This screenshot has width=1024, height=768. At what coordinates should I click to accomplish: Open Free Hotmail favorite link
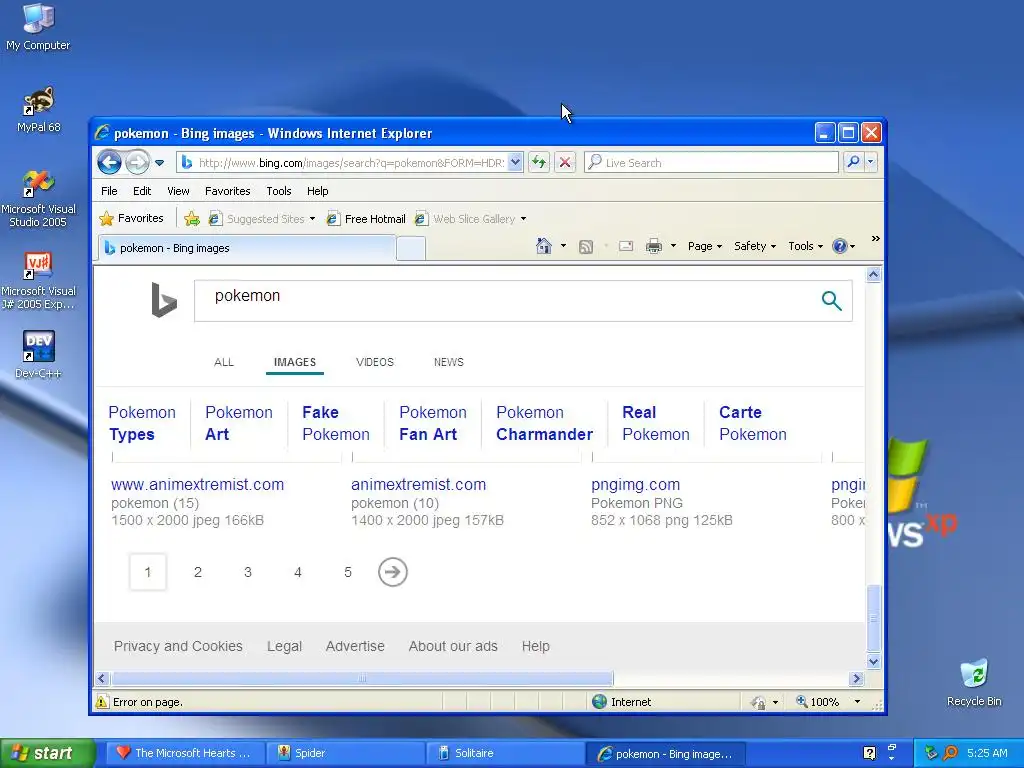[366, 219]
